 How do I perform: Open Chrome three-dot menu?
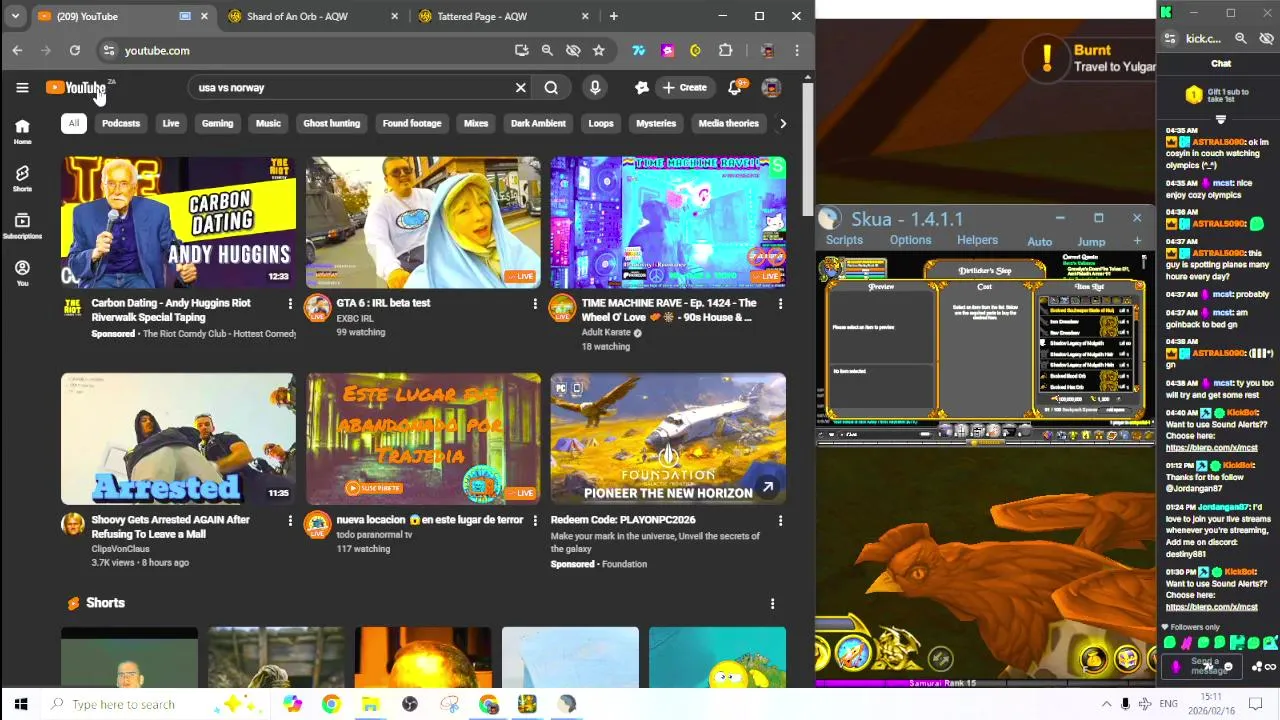[797, 50]
